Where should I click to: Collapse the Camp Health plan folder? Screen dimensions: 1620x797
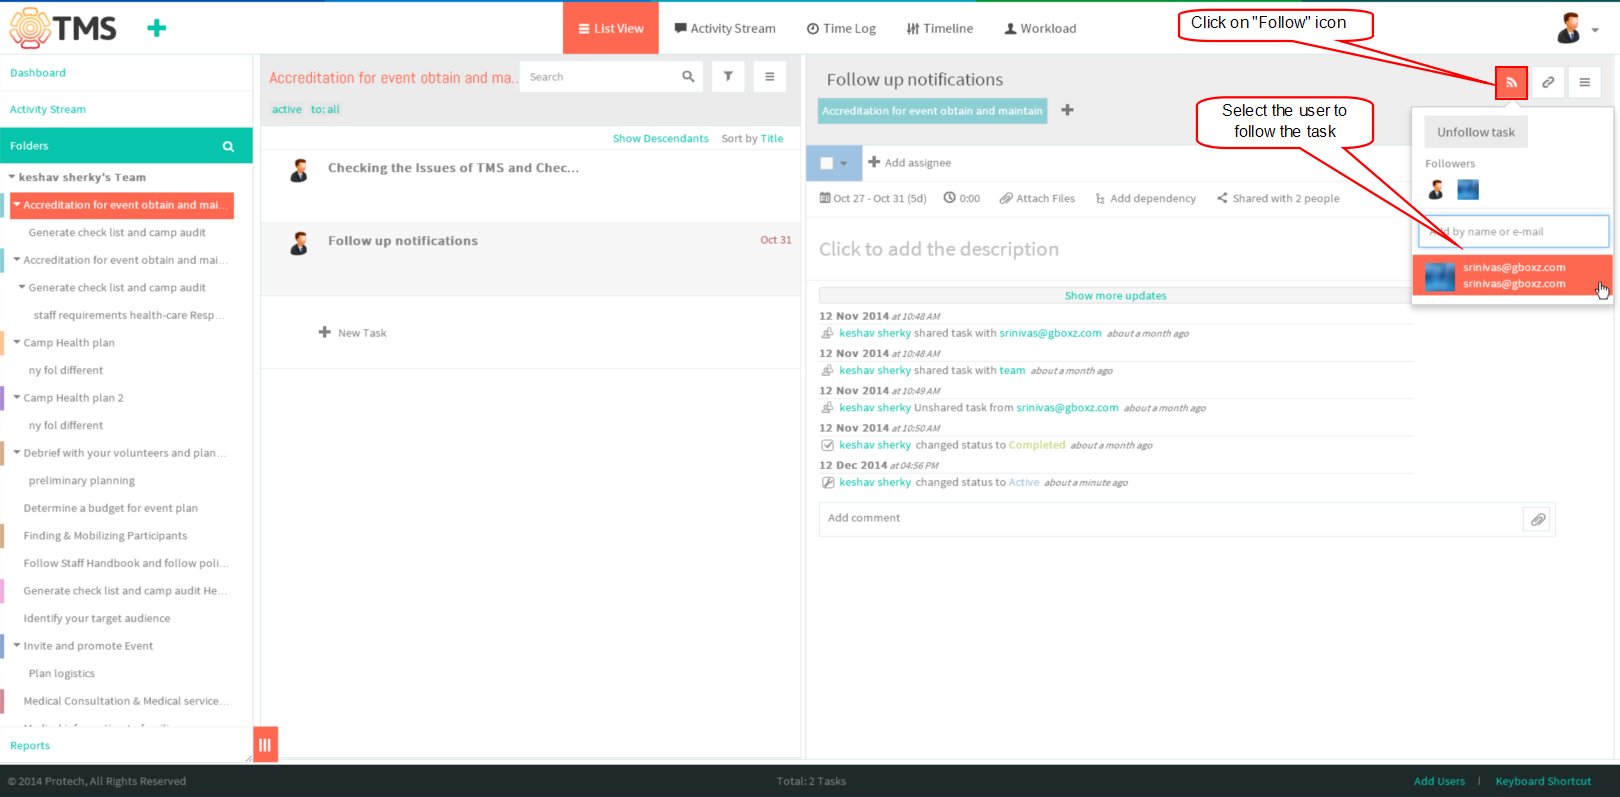point(17,342)
